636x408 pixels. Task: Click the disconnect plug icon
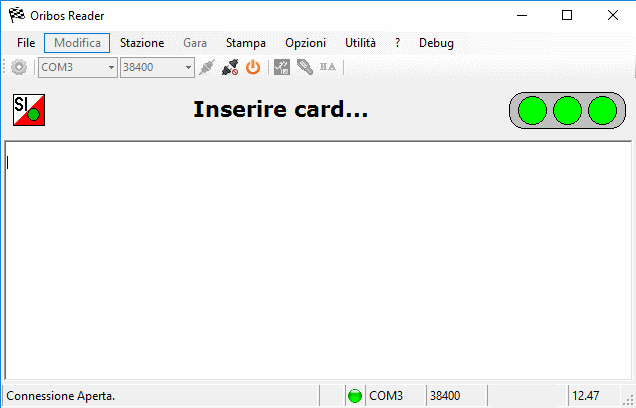pos(230,67)
